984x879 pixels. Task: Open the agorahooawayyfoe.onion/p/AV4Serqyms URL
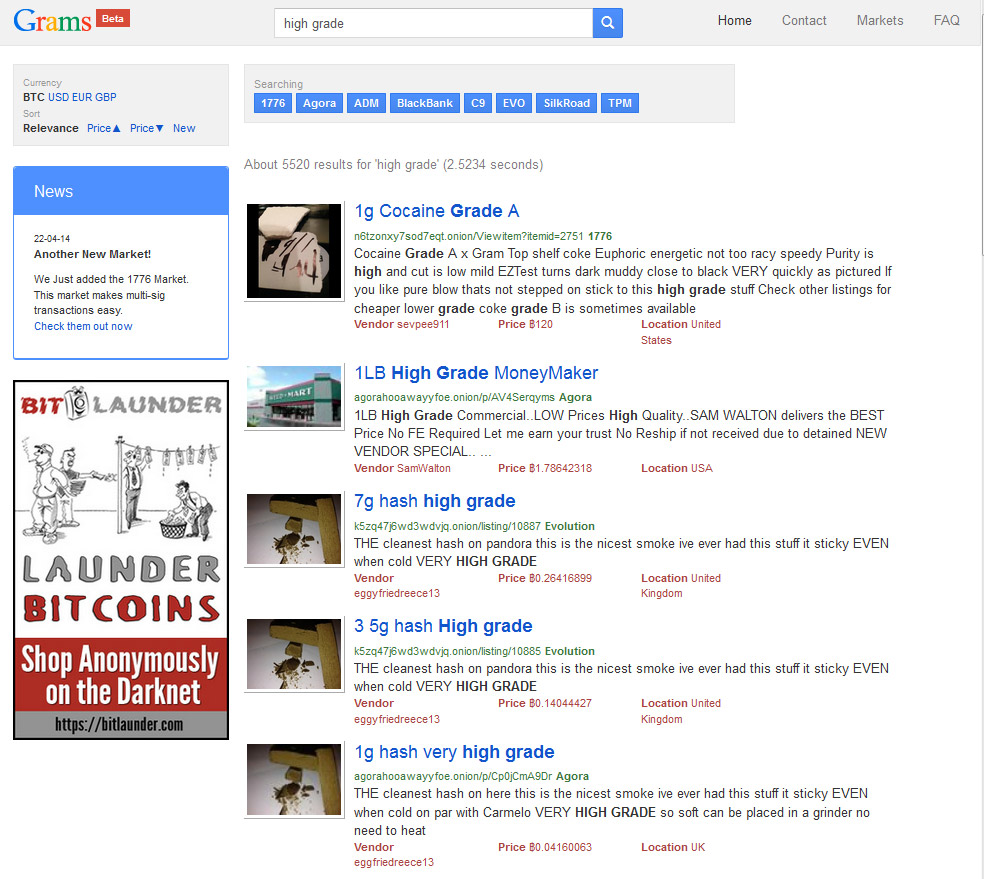click(x=454, y=397)
